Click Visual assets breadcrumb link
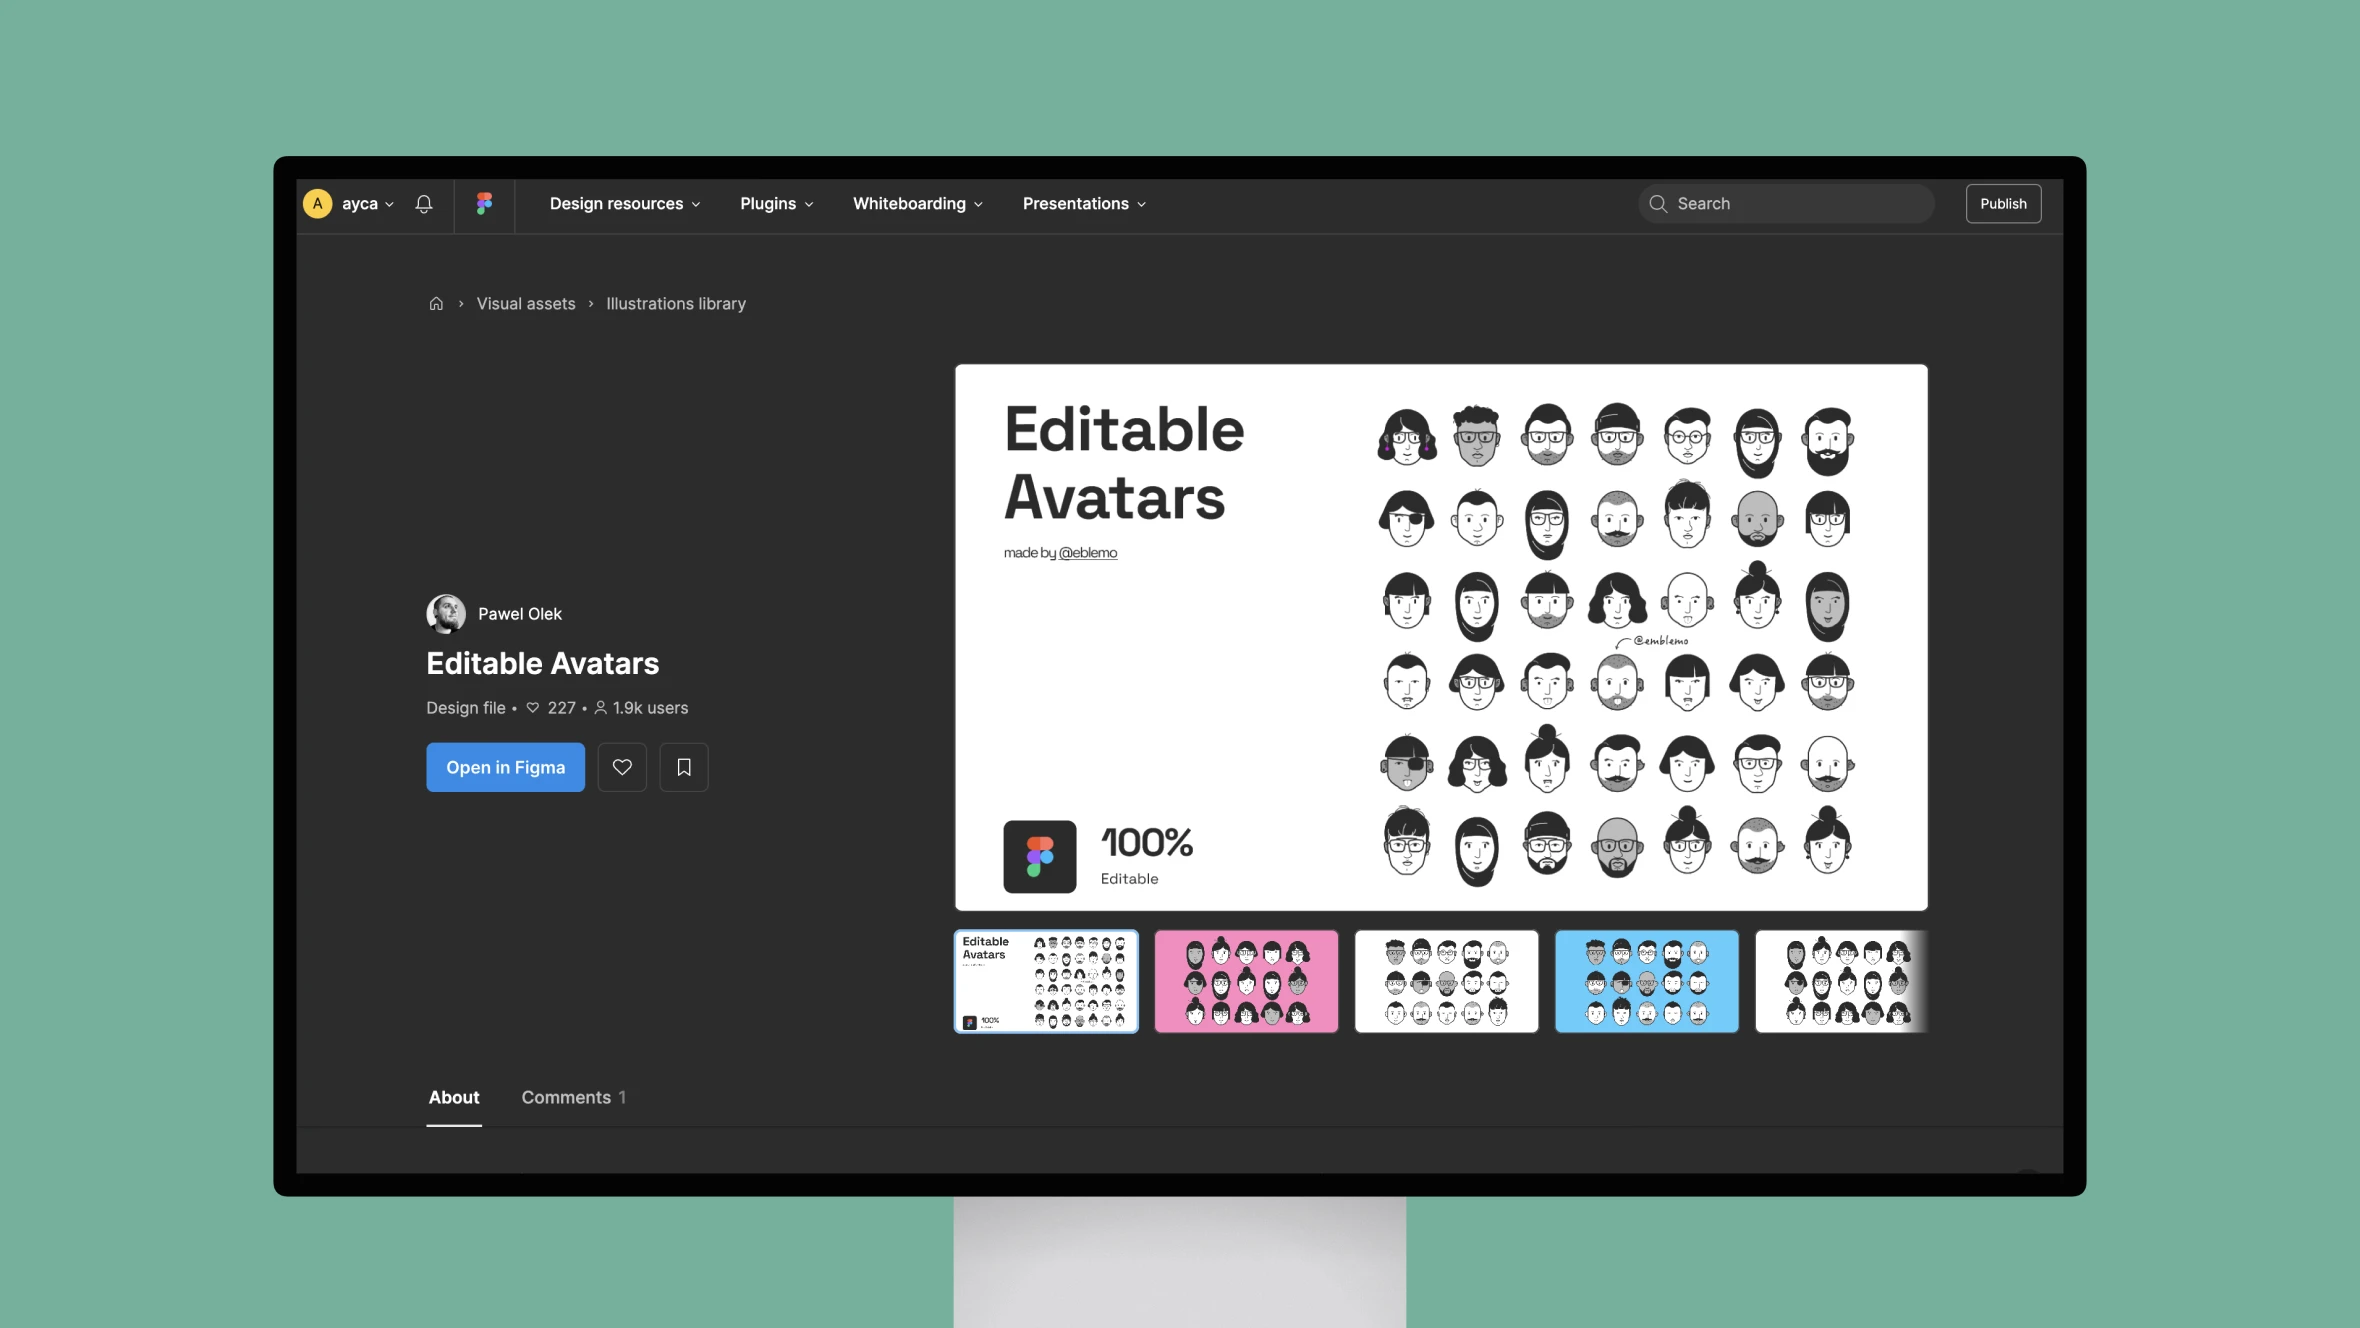This screenshot has width=2360, height=1328. [525, 303]
